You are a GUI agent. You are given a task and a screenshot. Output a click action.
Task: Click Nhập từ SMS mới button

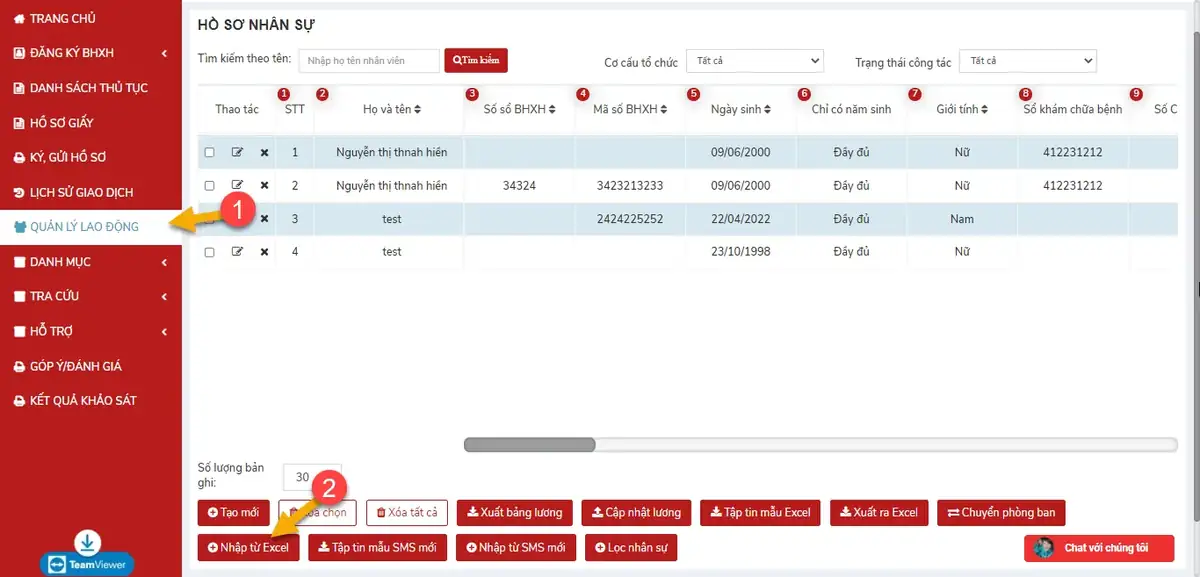[516, 547]
